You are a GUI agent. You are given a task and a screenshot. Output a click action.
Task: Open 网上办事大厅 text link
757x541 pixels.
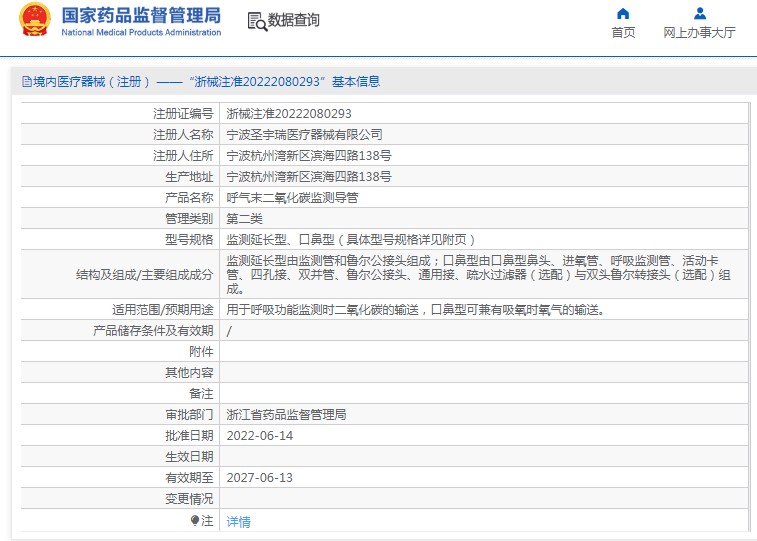[700, 32]
